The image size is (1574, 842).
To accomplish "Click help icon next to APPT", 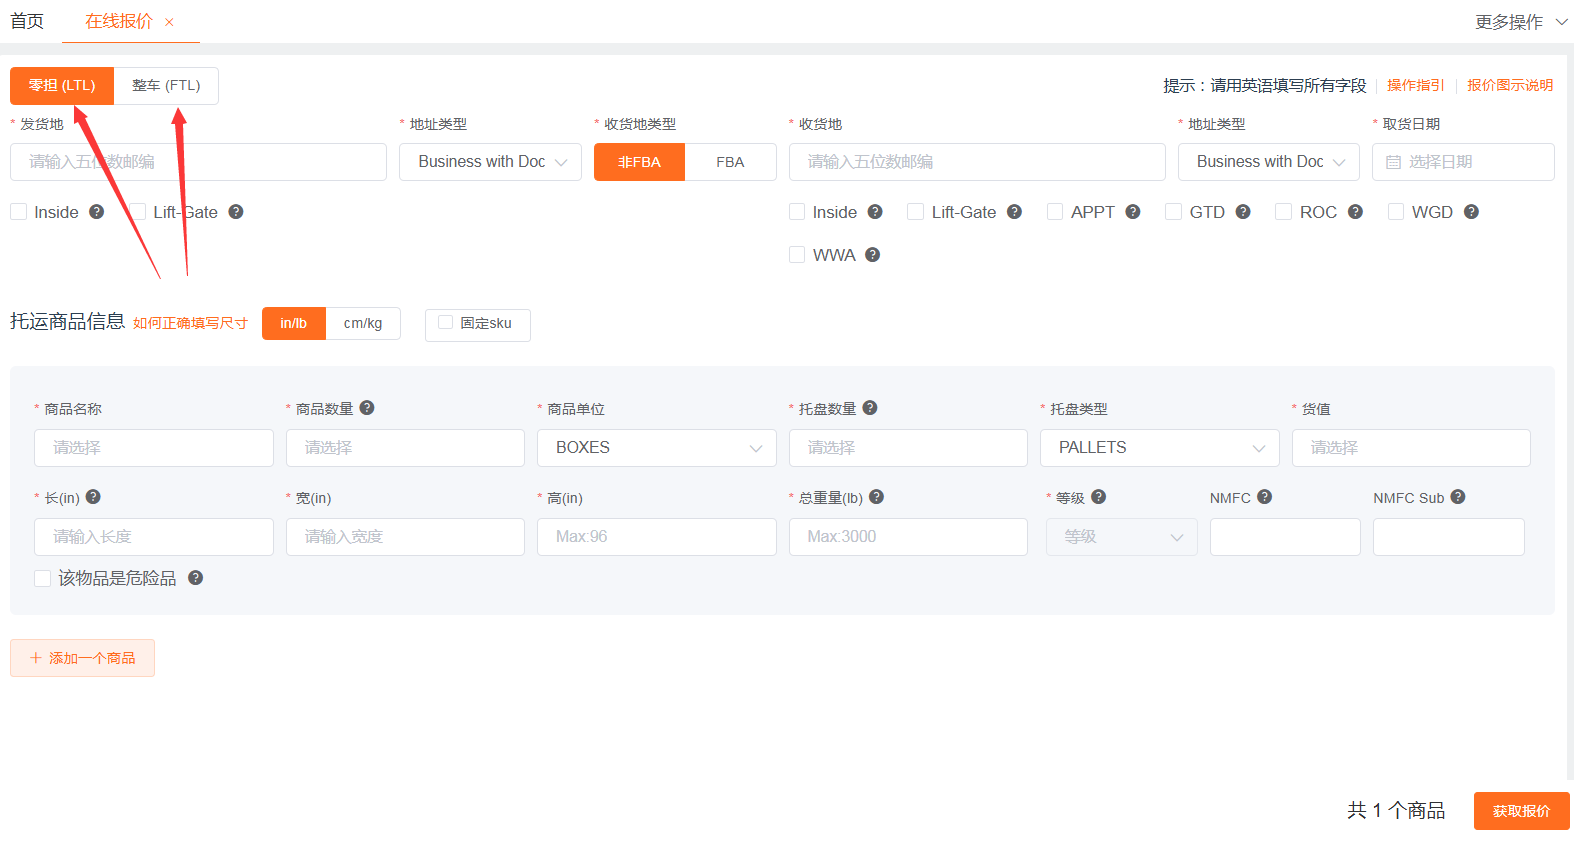I will tap(1133, 212).
